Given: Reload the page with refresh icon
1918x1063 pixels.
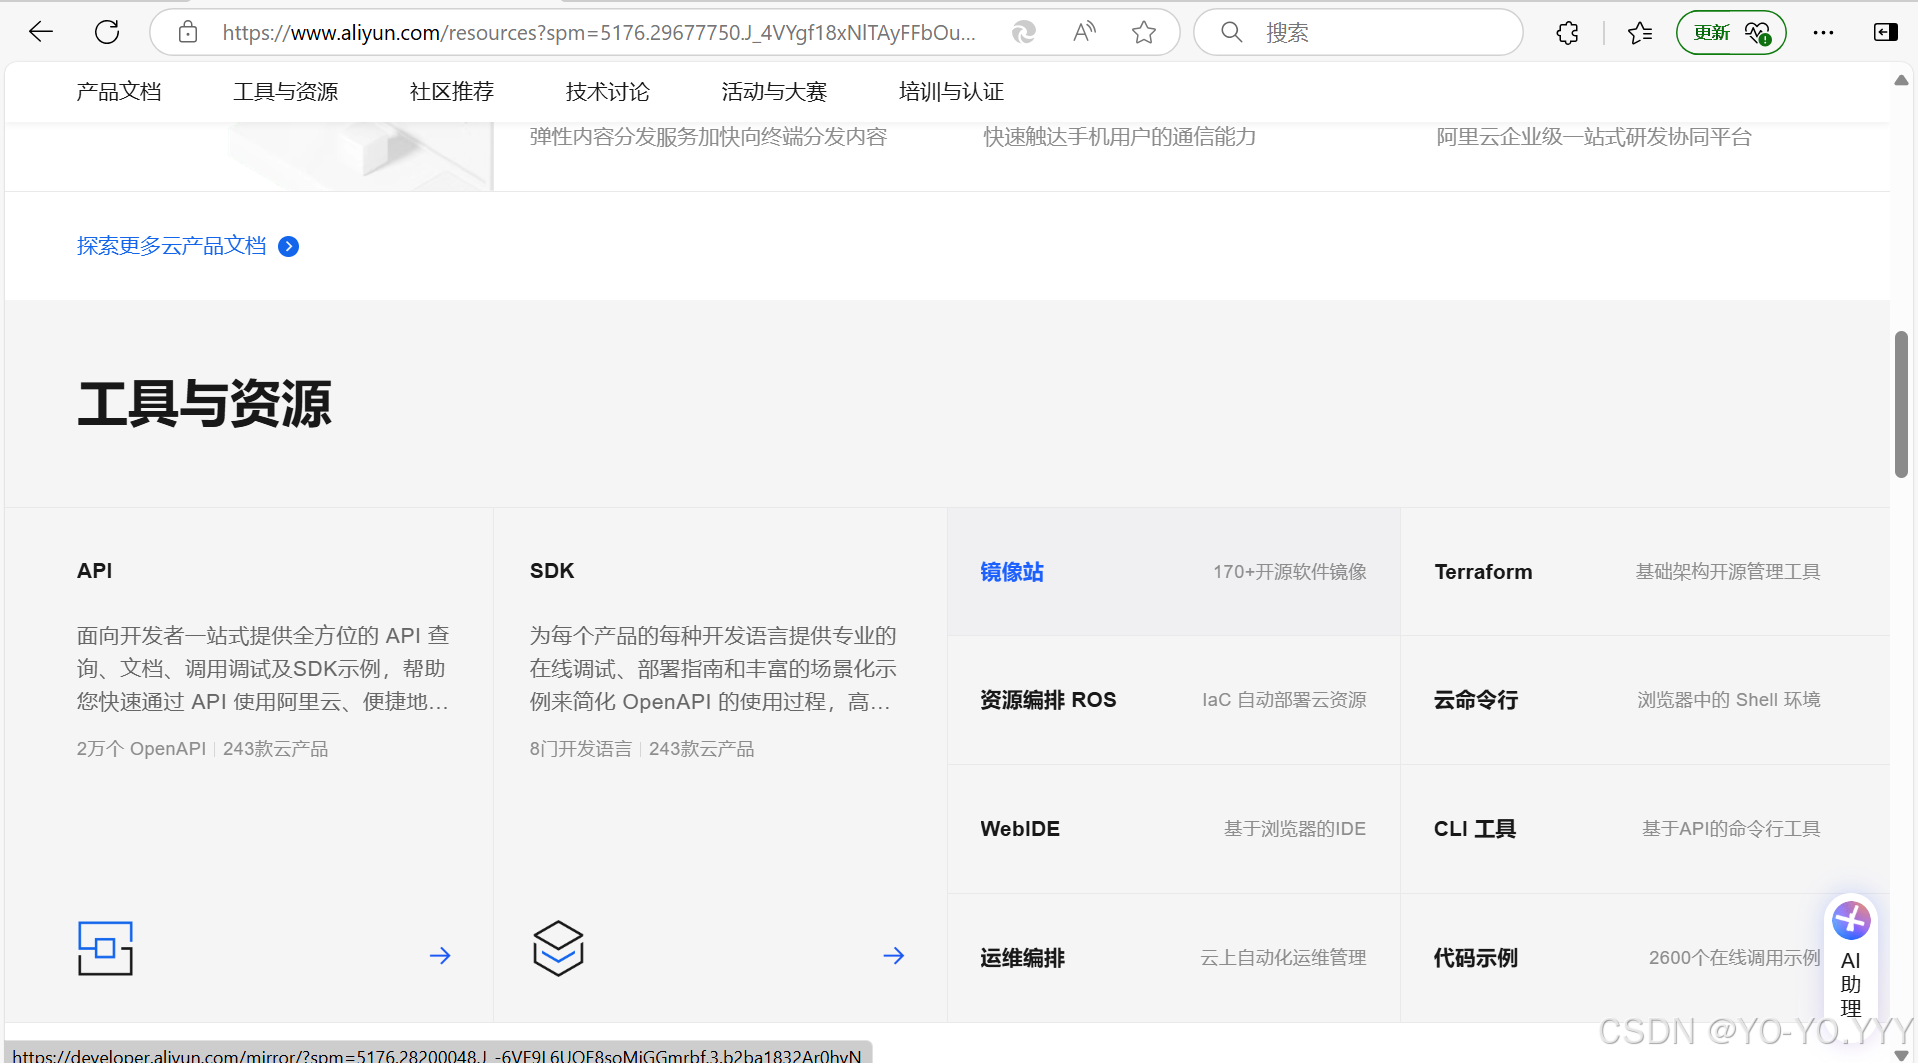Looking at the screenshot, I should 107,32.
